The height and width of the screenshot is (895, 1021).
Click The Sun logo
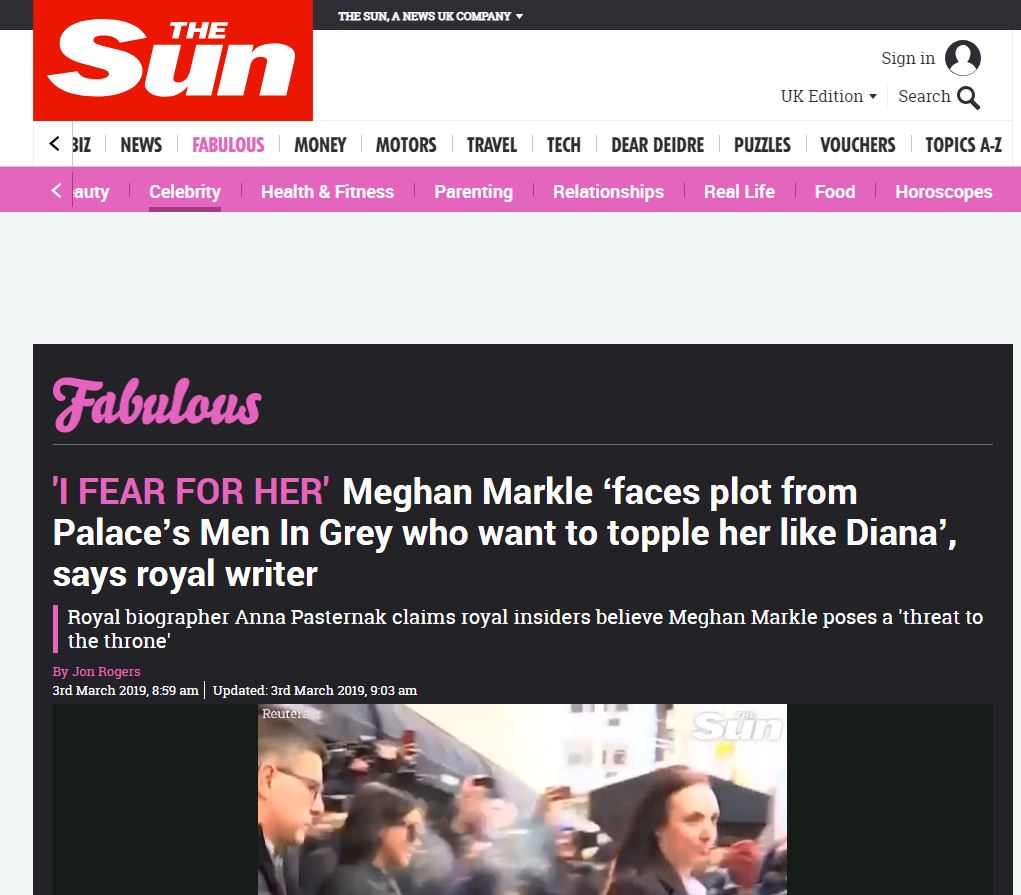(173, 60)
